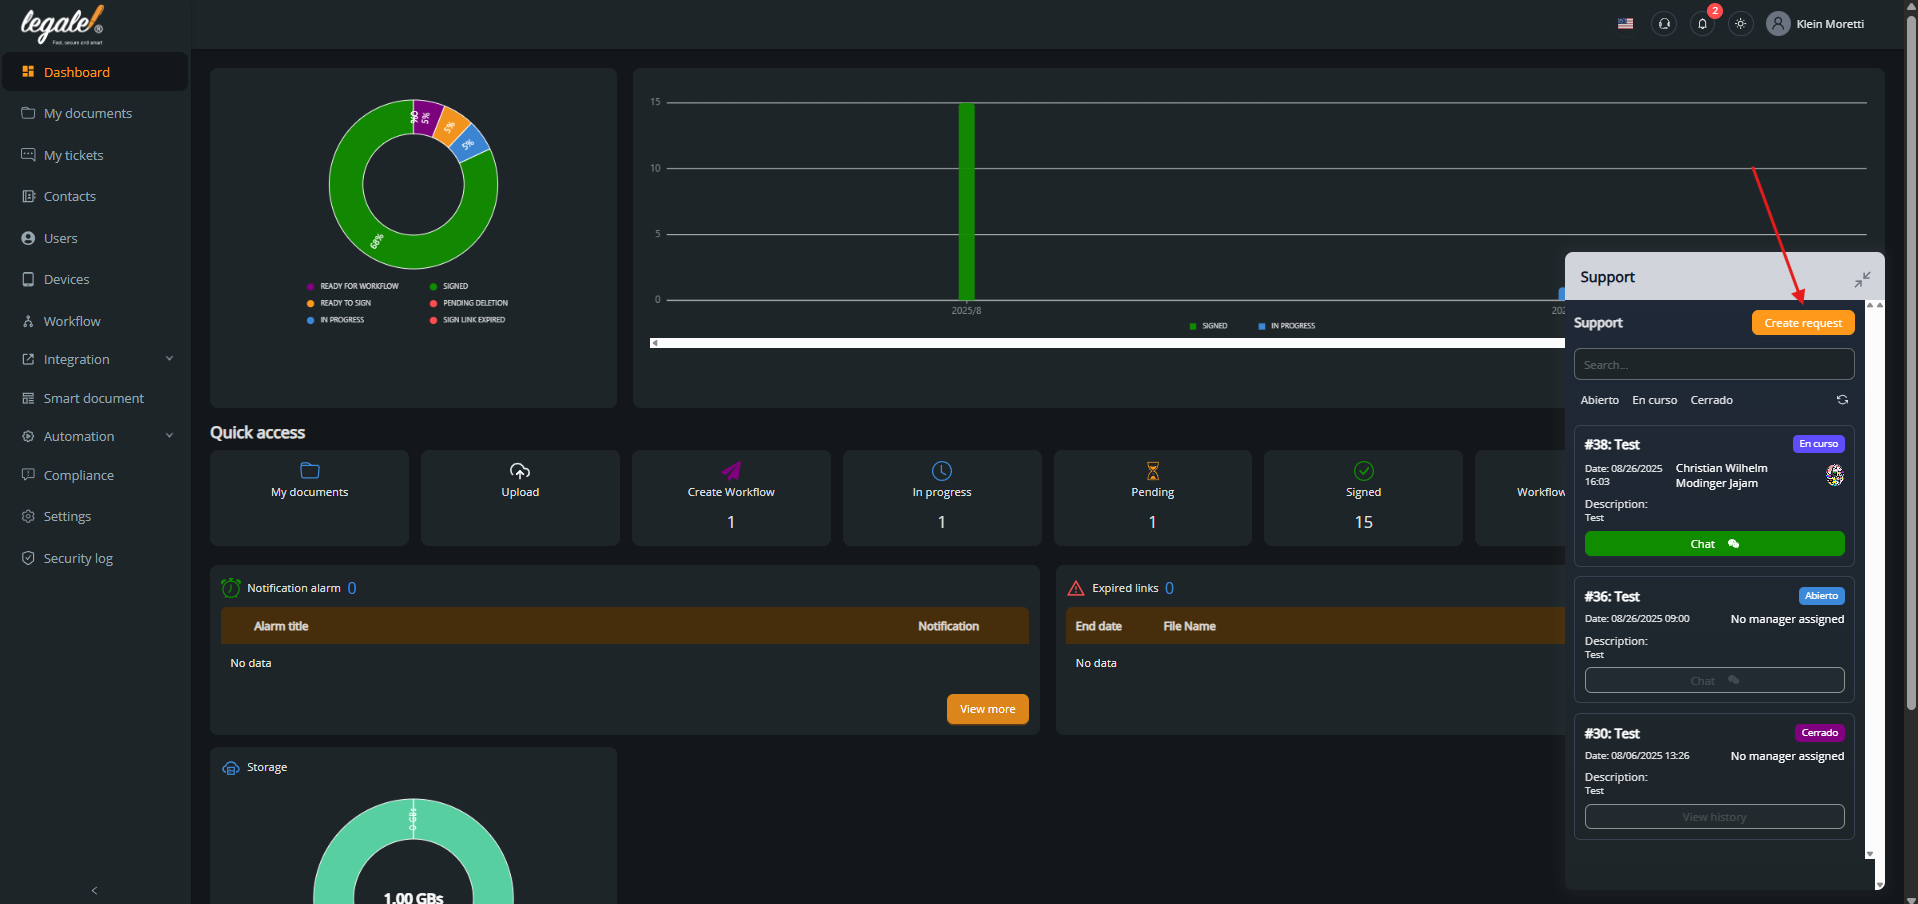Toggle PENDING DELETION legend item

(469, 303)
